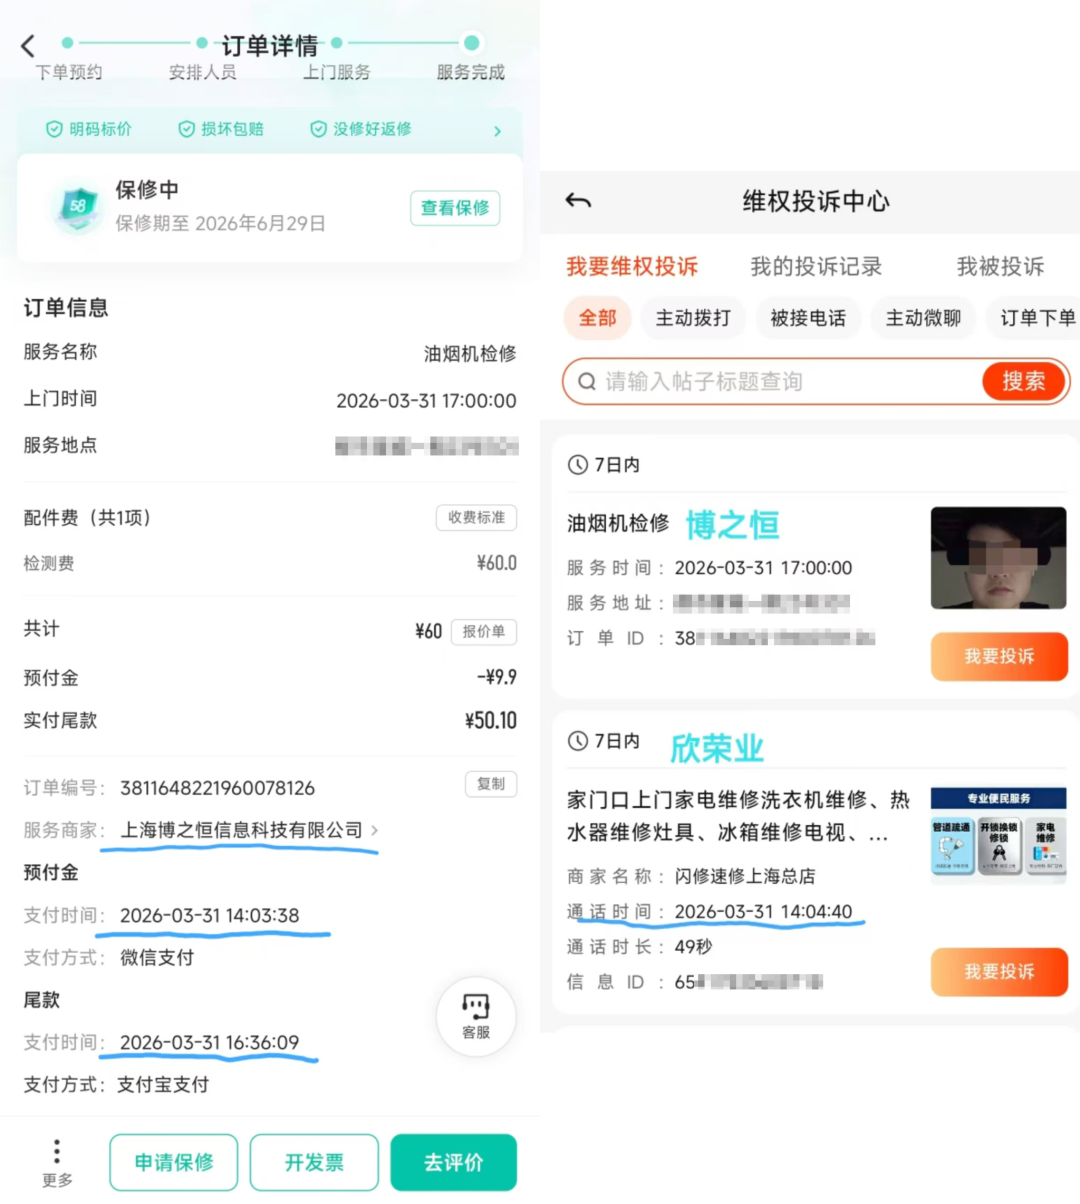1080x1204 pixels.
Task: Tap the 通话时长 49秒 value
Action: pos(693,947)
